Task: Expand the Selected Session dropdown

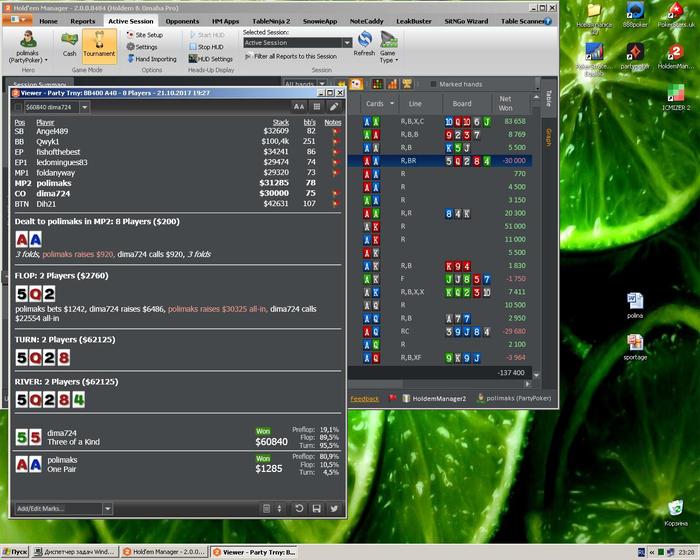Action: pos(347,43)
